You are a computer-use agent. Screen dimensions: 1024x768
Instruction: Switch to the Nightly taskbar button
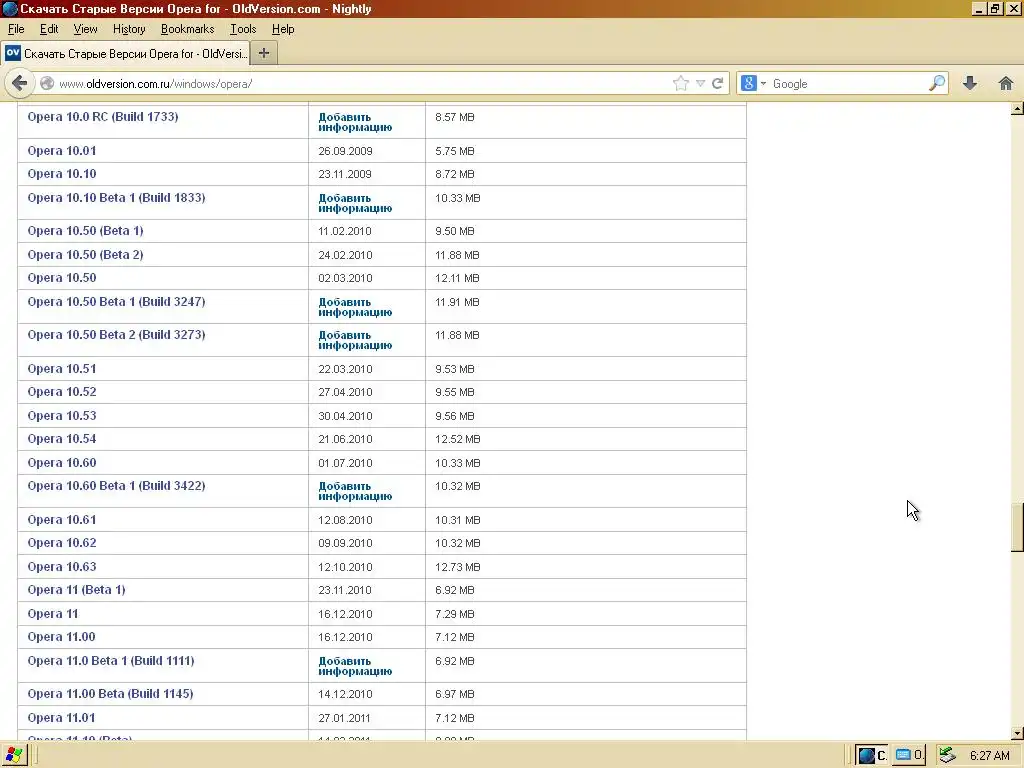point(872,756)
